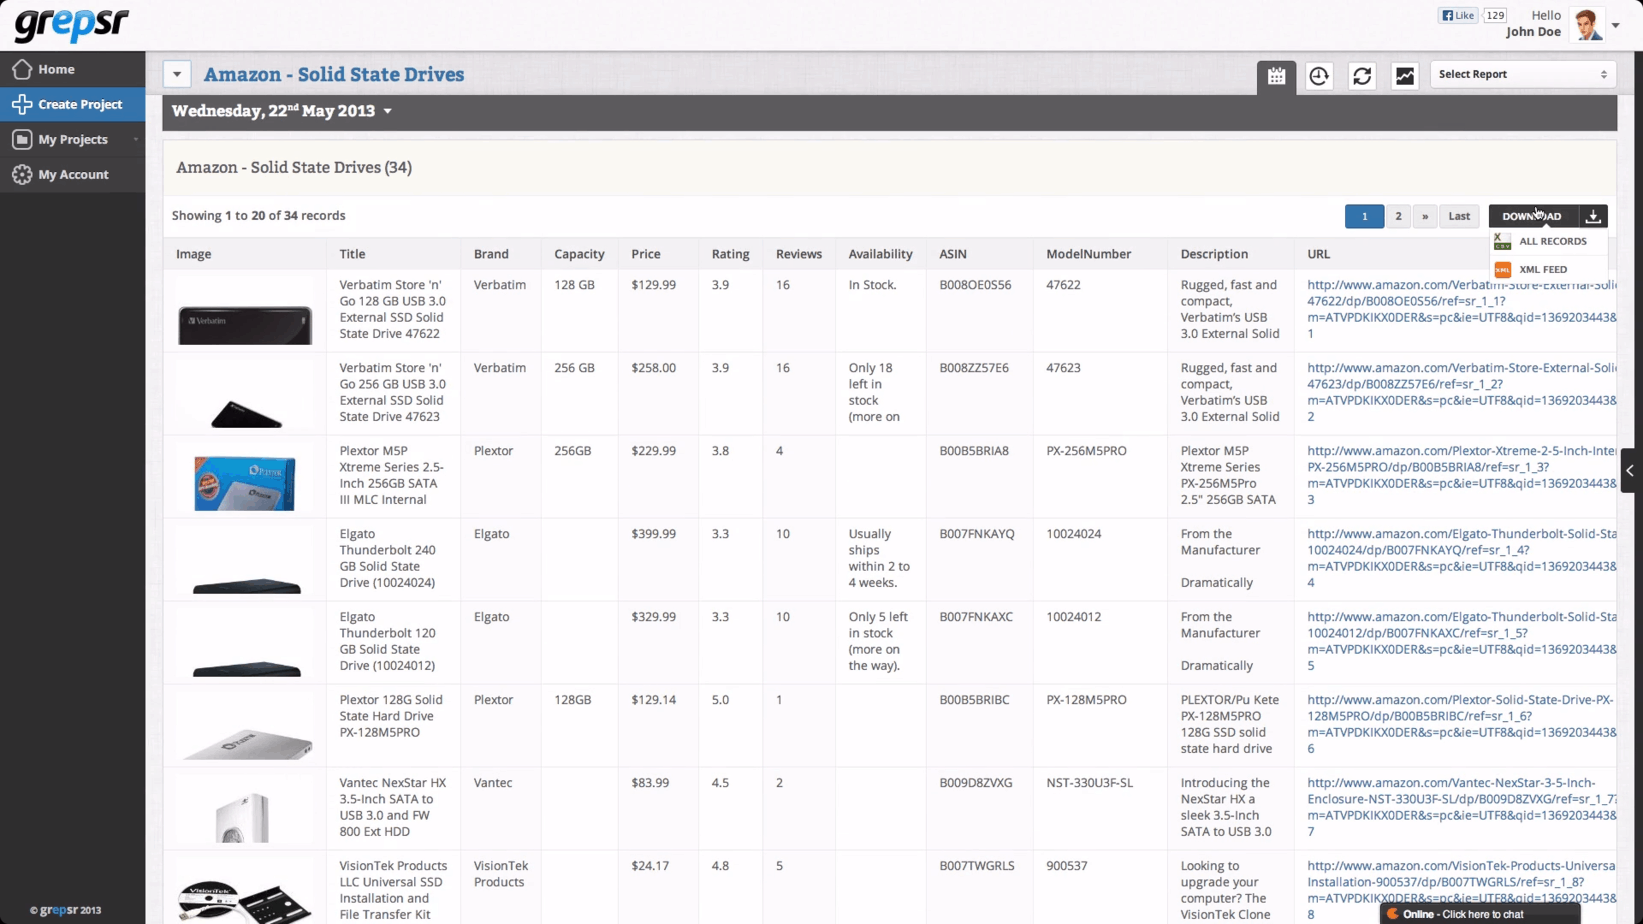Click the Price column header
The image size is (1643, 924).
pos(646,254)
